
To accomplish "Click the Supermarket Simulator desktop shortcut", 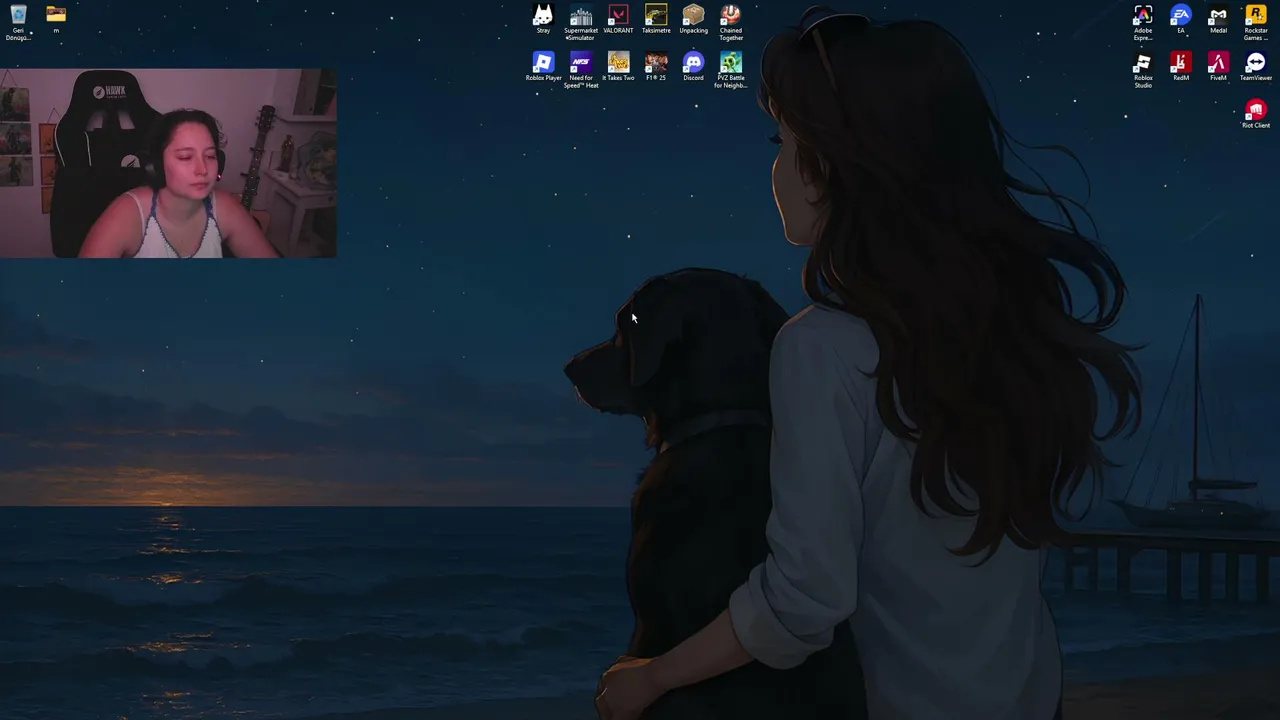I will point(581,22).
